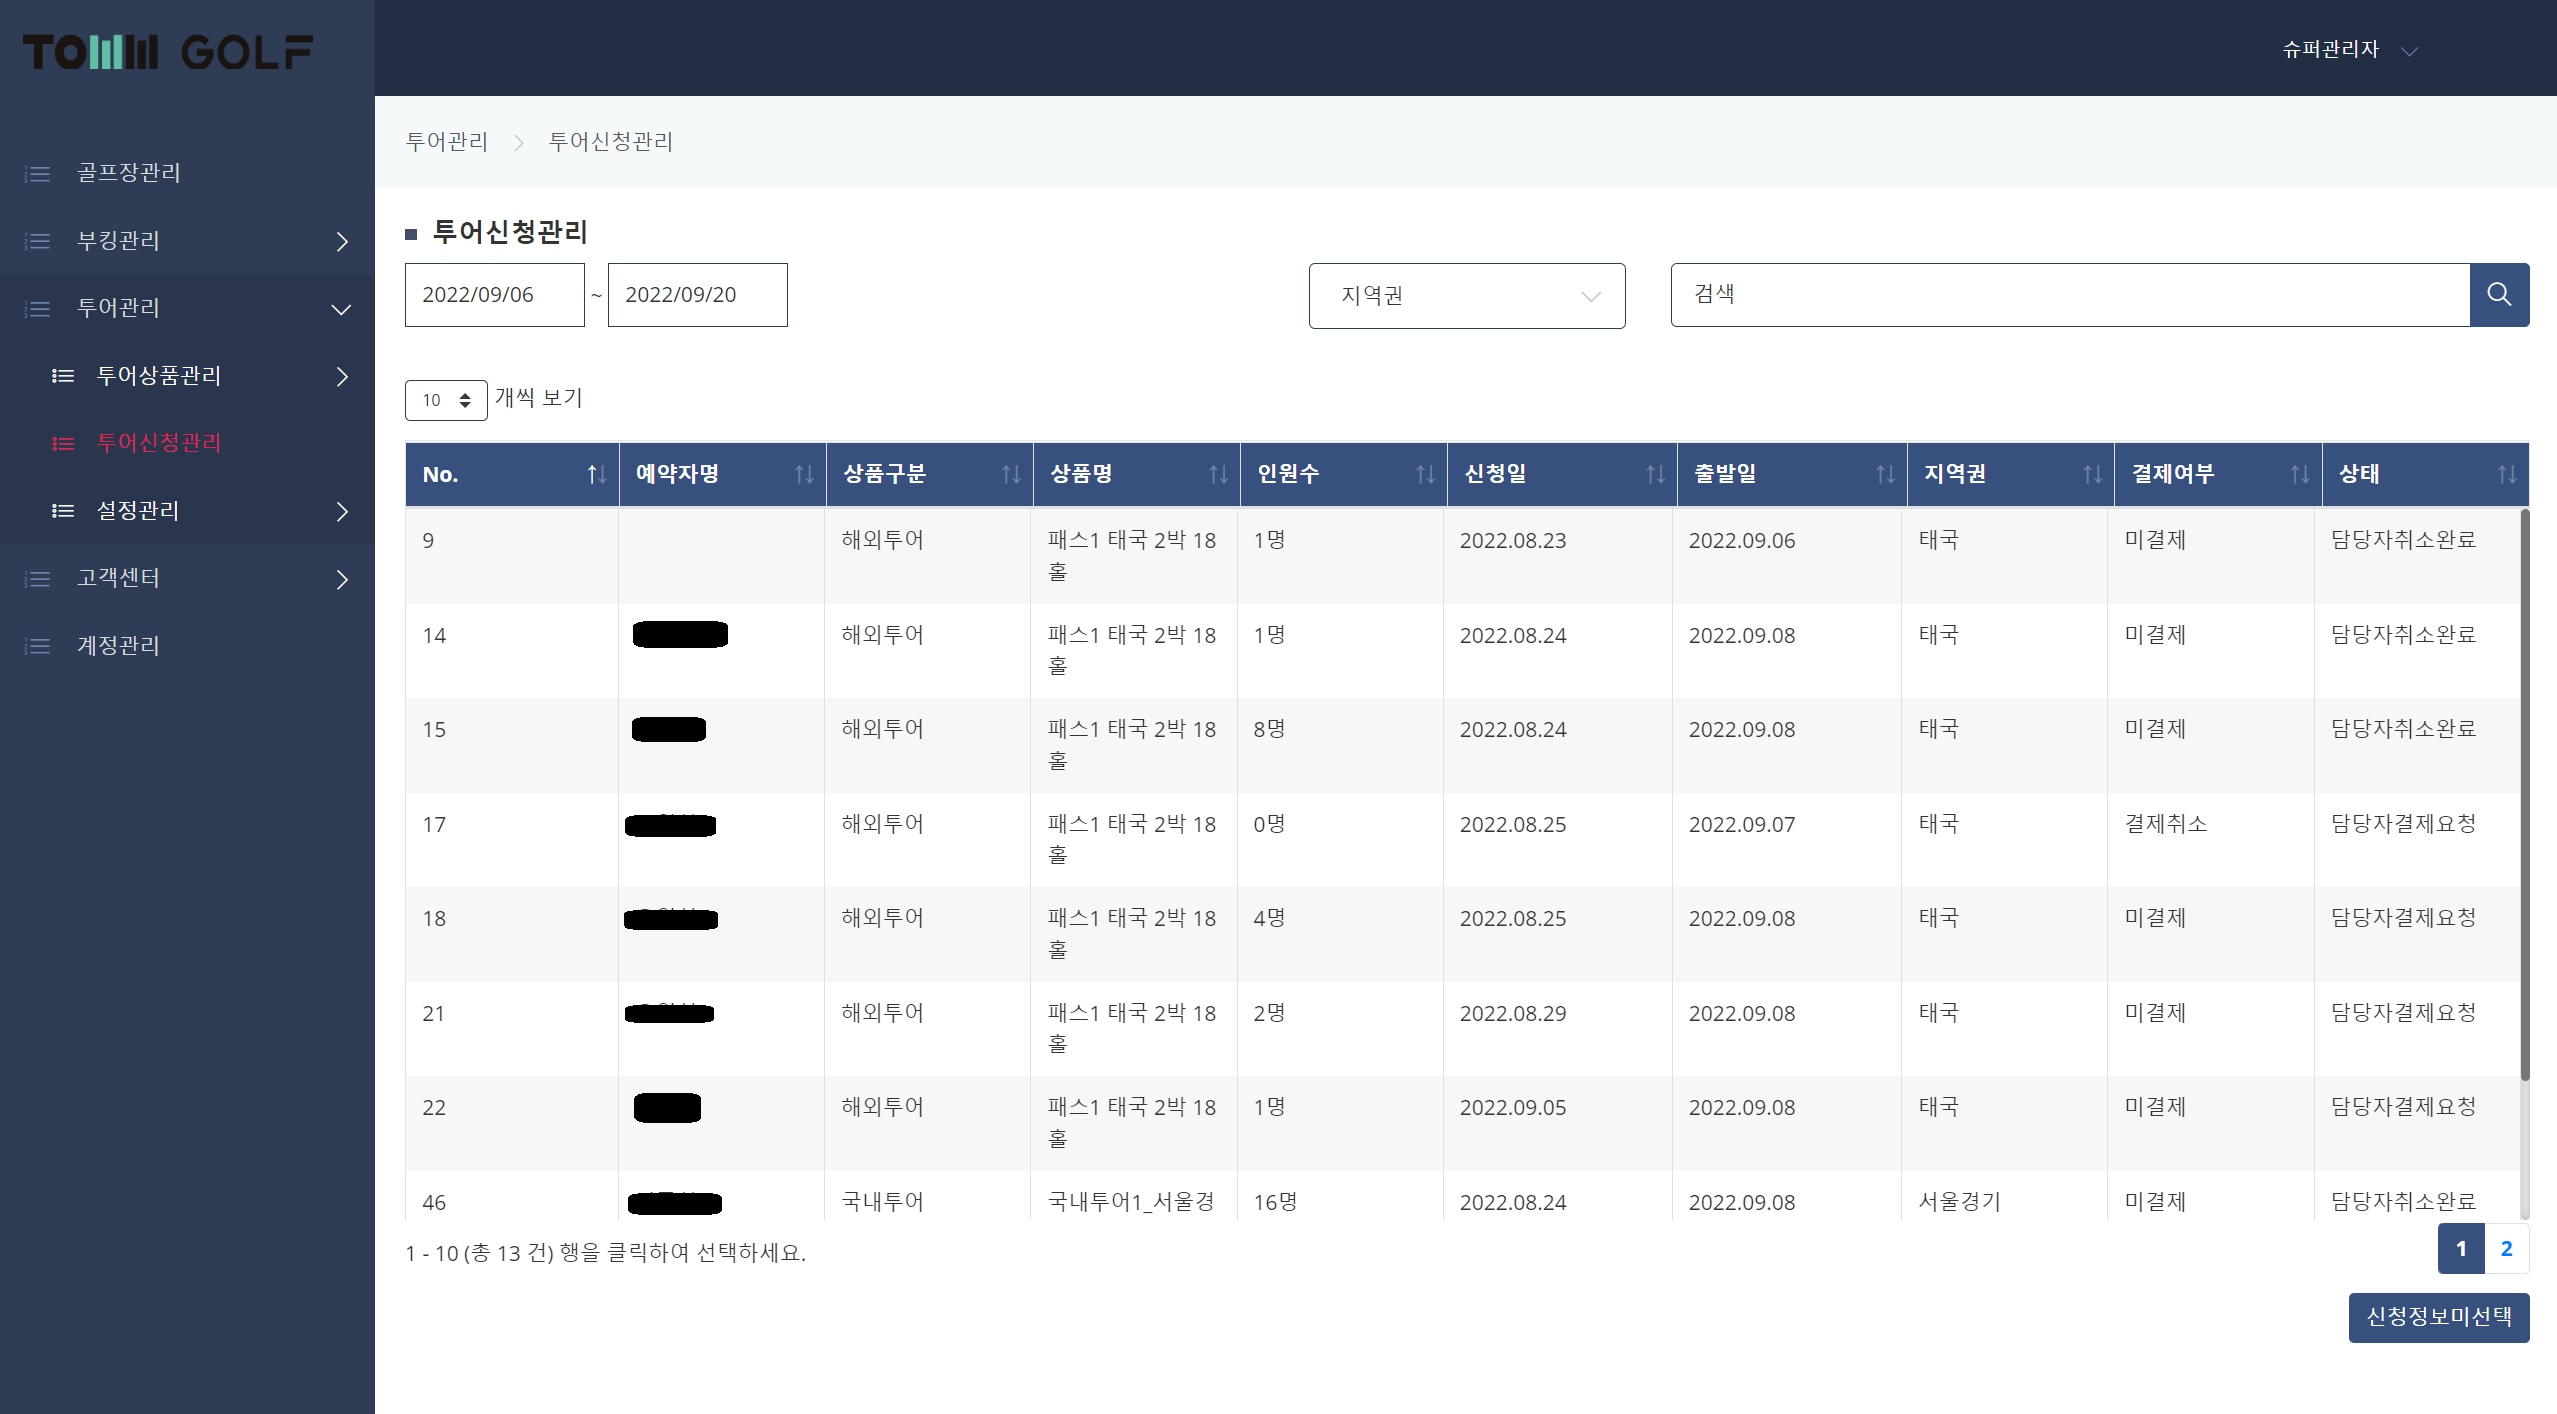
Task: Sort by 결제여부 column sort icon
Action: tap(2299, 474)
